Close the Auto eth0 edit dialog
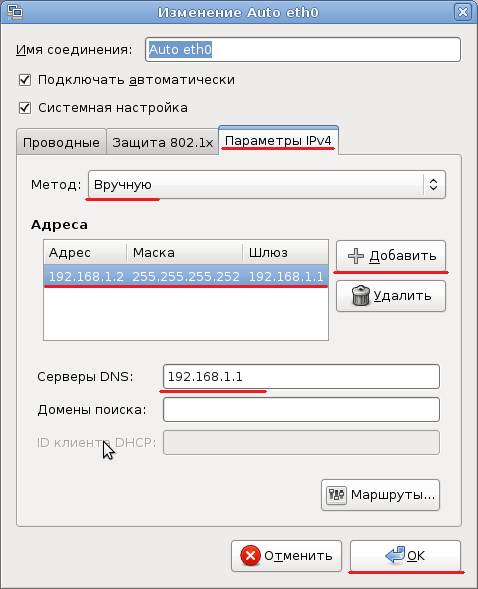The width and height of the screenshot is (478, 589). 463,12
